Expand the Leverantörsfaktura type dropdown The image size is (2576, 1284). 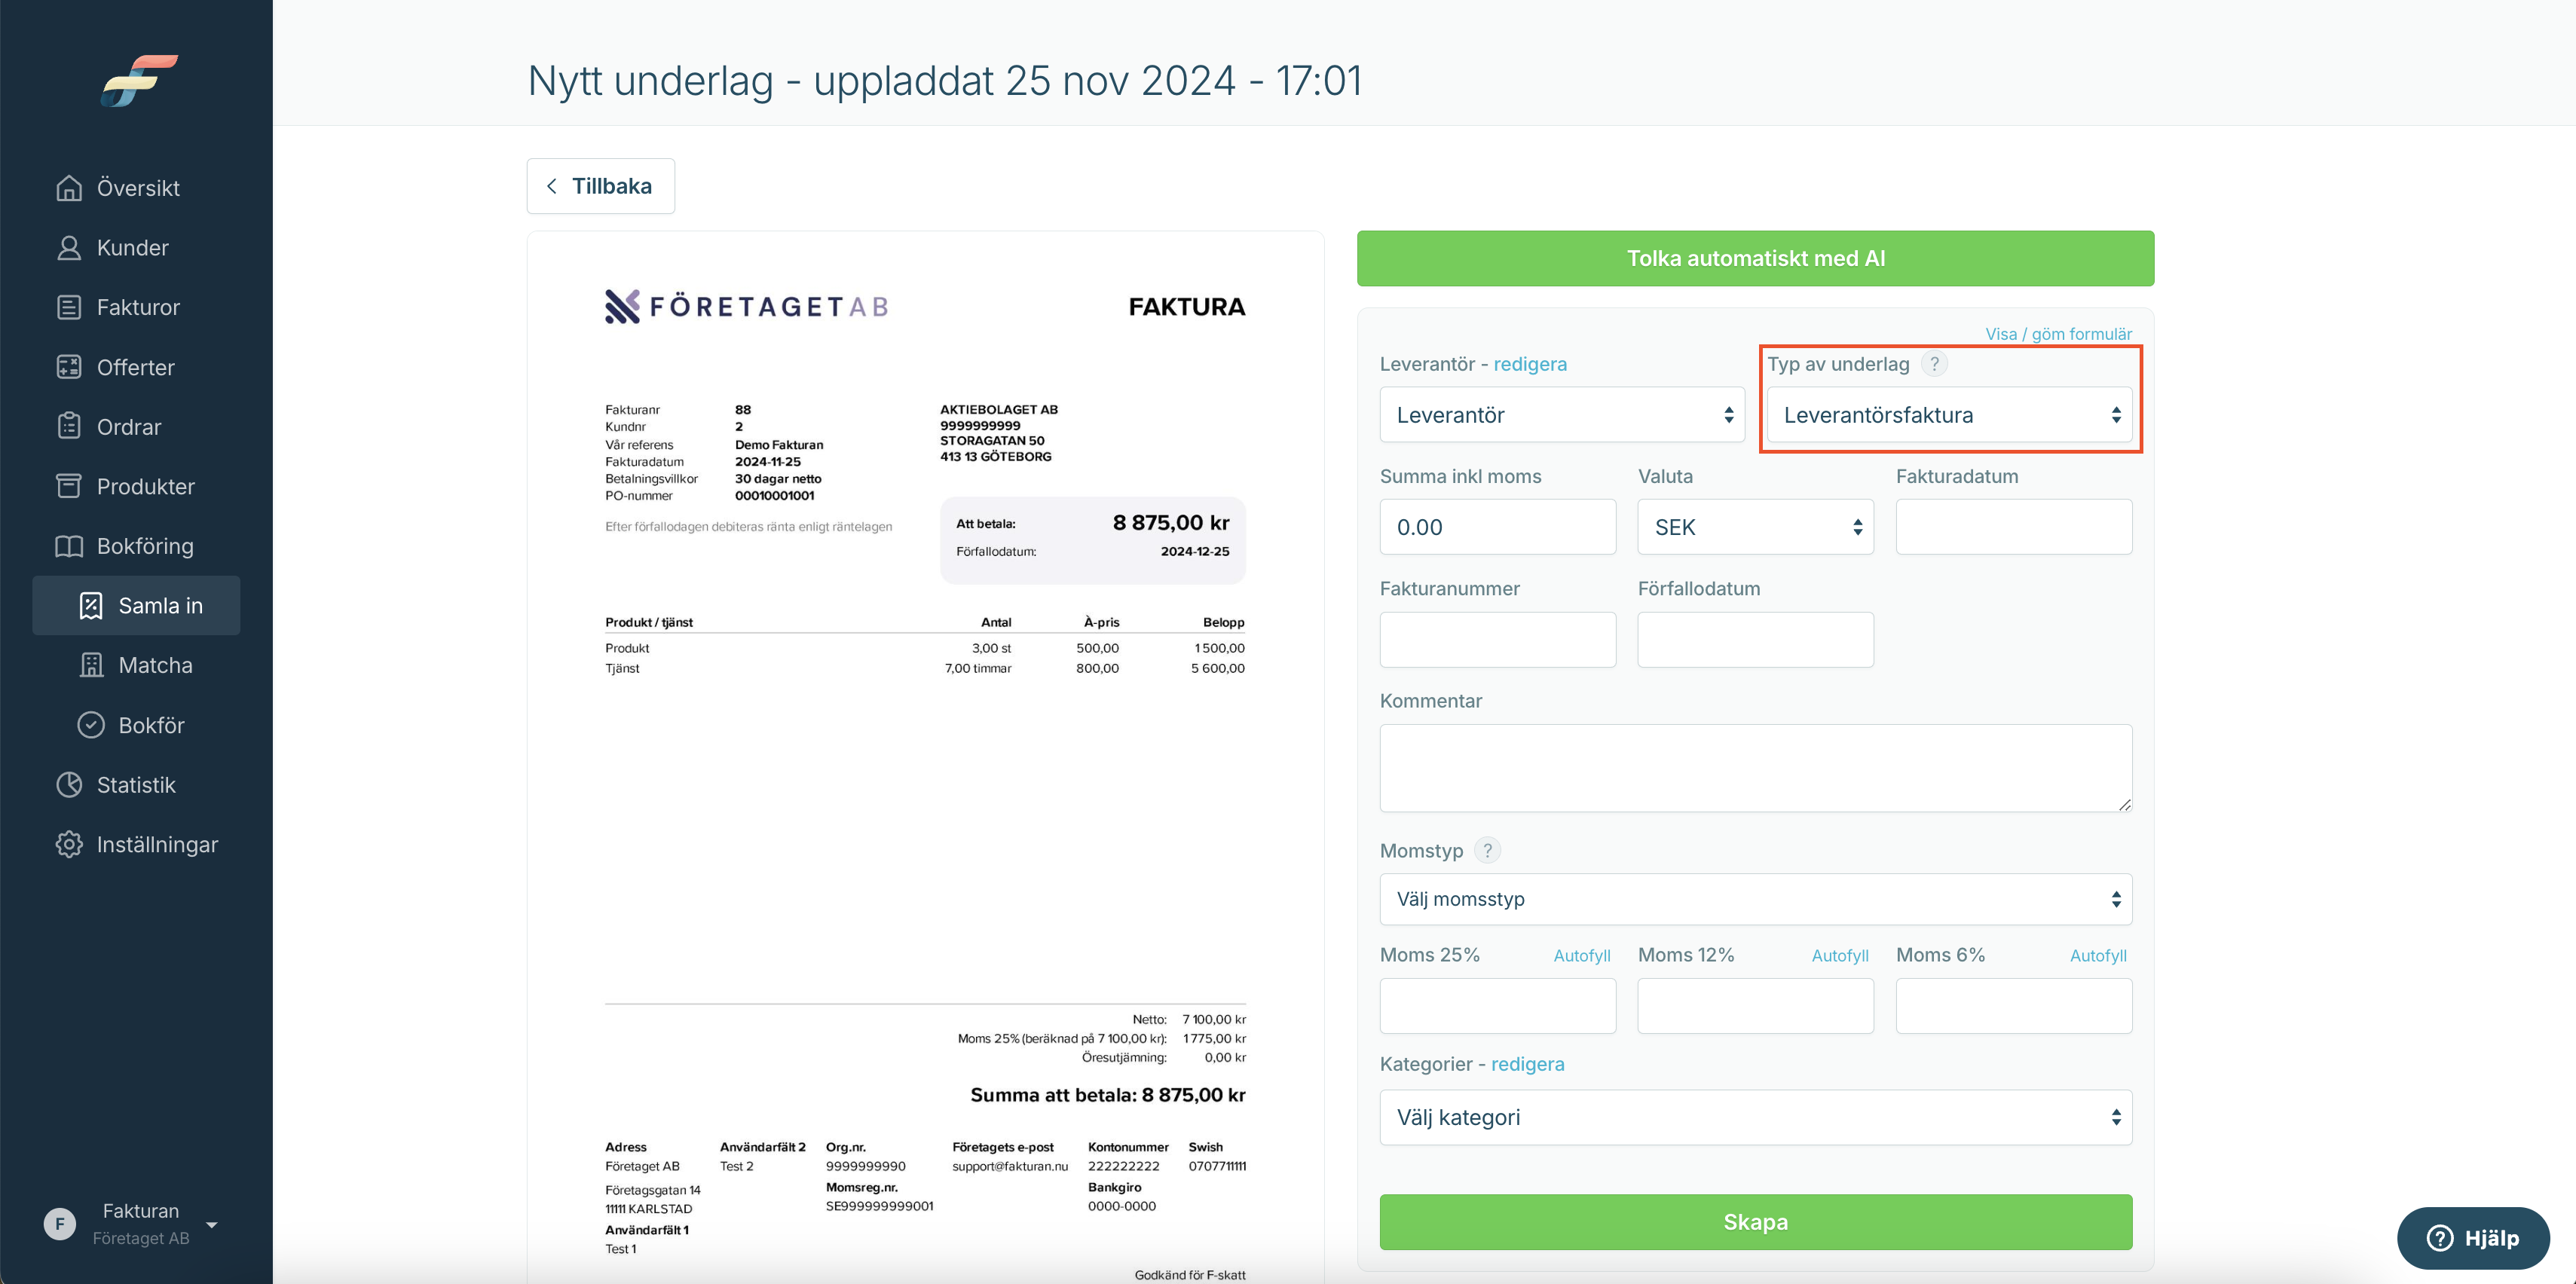tap(1949, 415)
